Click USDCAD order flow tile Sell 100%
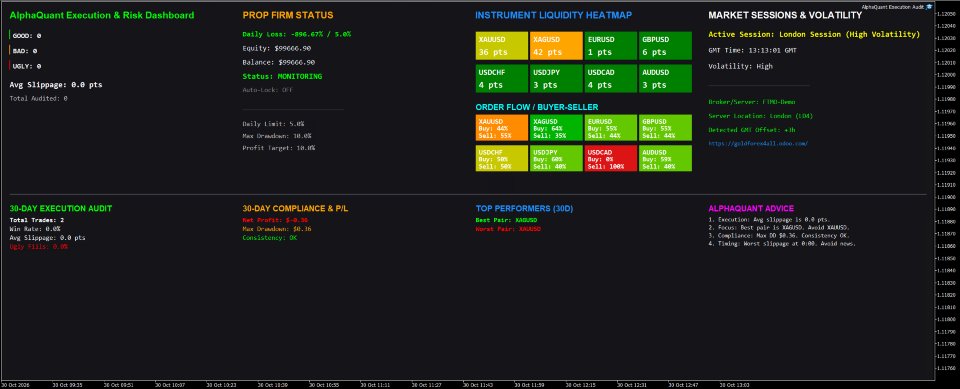 [610, 158]
